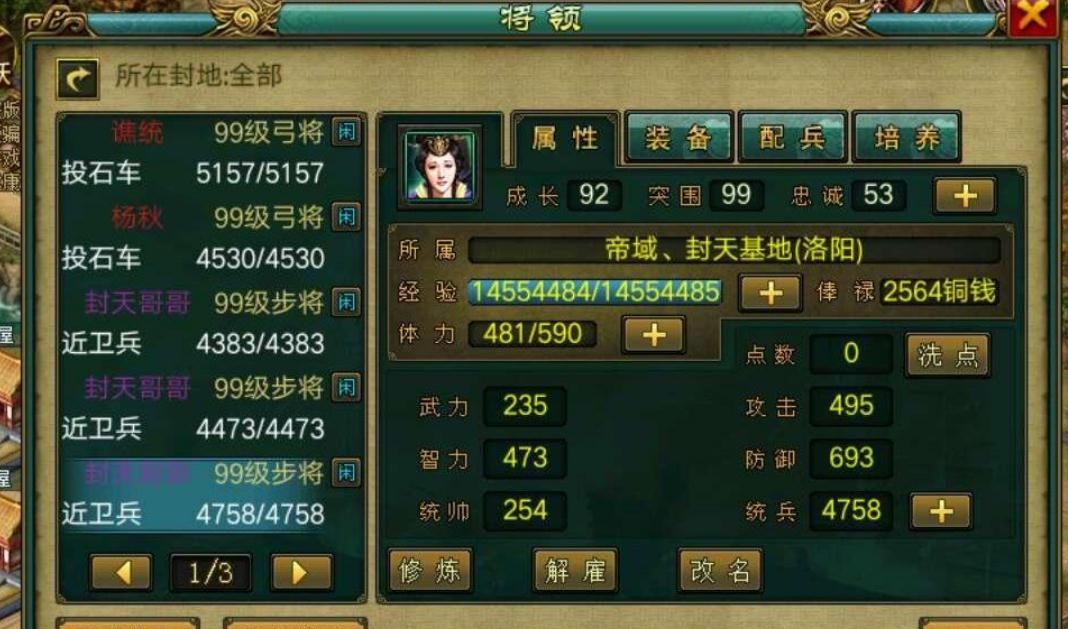
Task: Restore stamina with plus beside 体力
Action: tap(653, 335)
